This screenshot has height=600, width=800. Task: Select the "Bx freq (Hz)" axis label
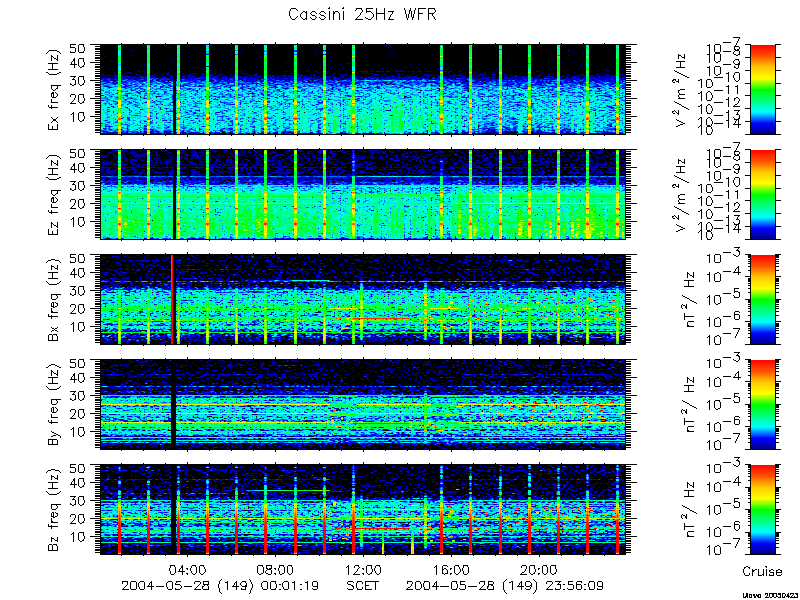pos(54,299)
